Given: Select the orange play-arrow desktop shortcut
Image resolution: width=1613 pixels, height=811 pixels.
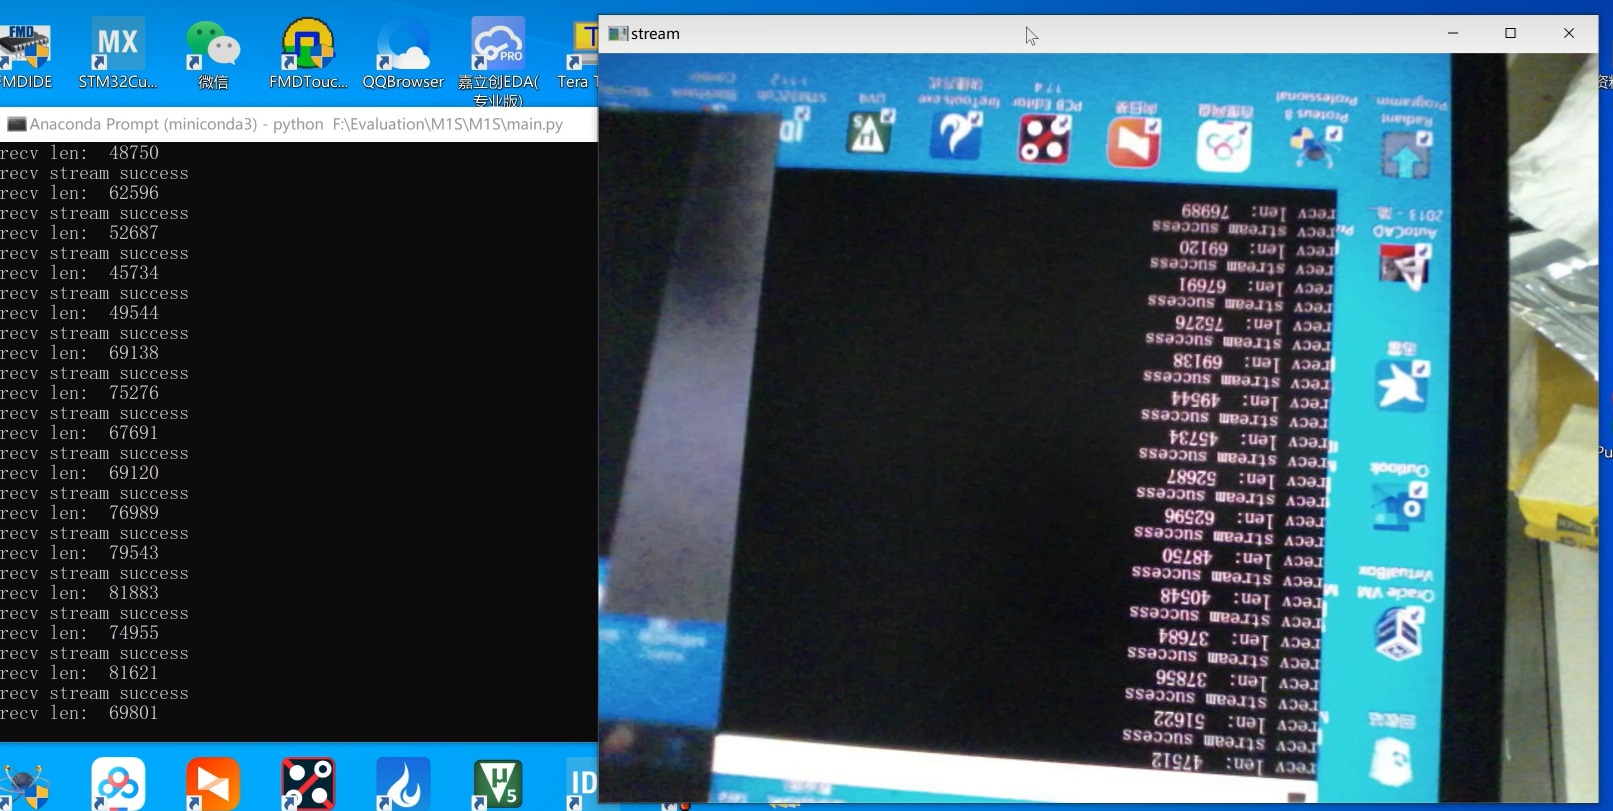Looking at the screenshot, I should pos(213,784).
